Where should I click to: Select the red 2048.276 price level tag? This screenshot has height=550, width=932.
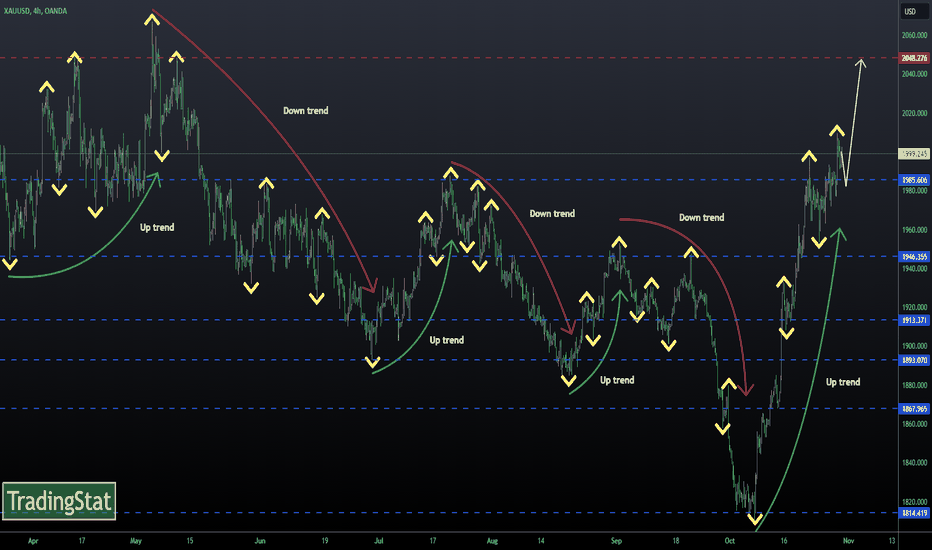pos(914,58)
